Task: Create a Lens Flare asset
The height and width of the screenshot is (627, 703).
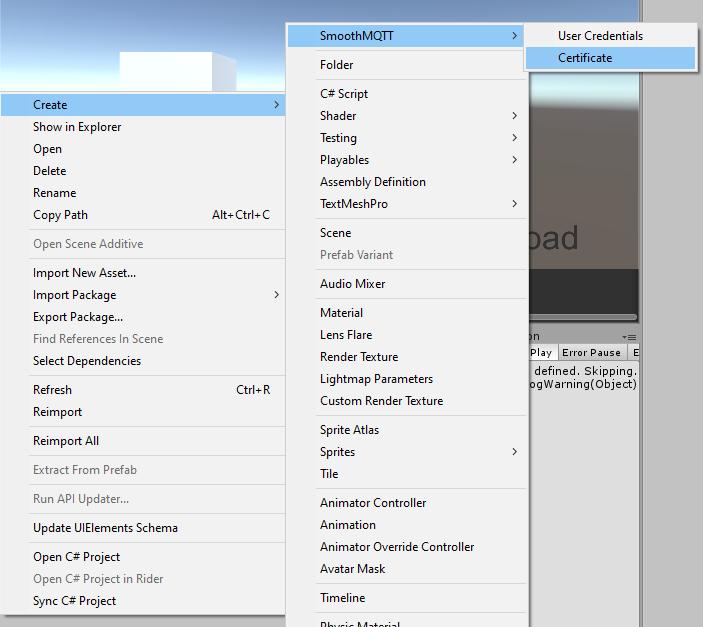Action: click(406, 335)
